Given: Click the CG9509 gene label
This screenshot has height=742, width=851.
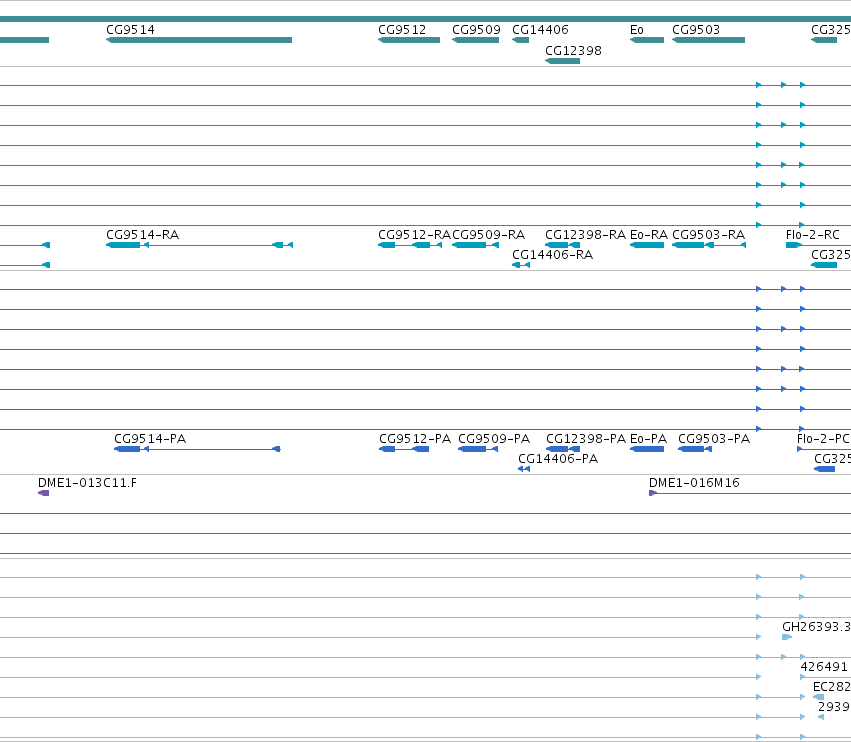Looking at the screenshot, I should coord(476,30).
